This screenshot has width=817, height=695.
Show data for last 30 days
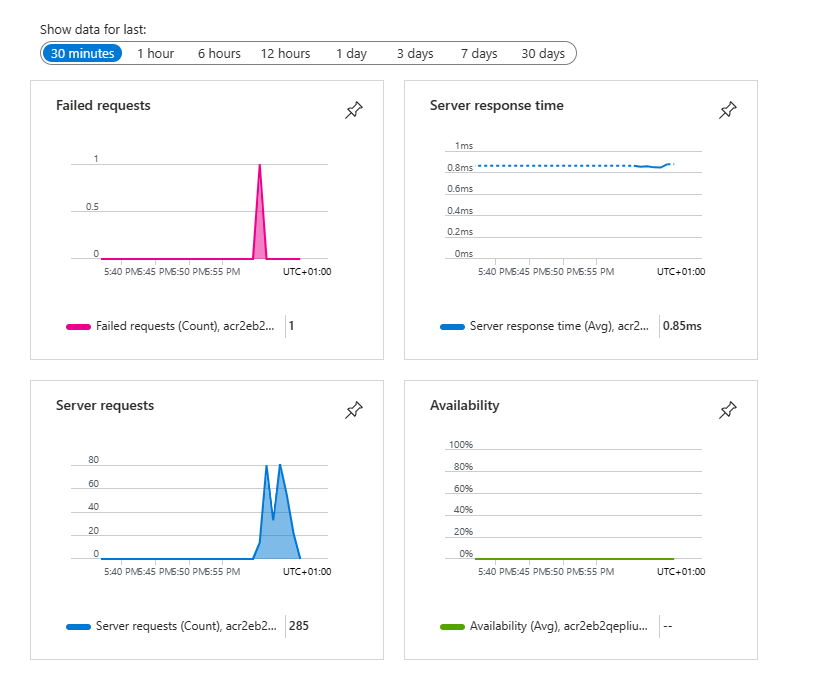tap(543, 54)
